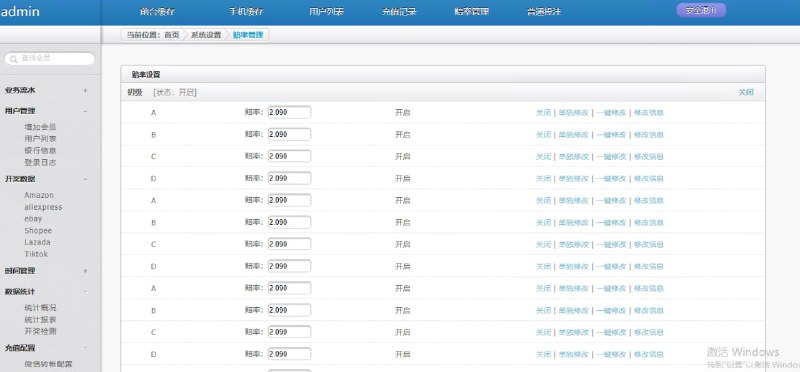Collapse the 充值配置 sidebar section
Screen dimensions: 800x372
point(85,348)
